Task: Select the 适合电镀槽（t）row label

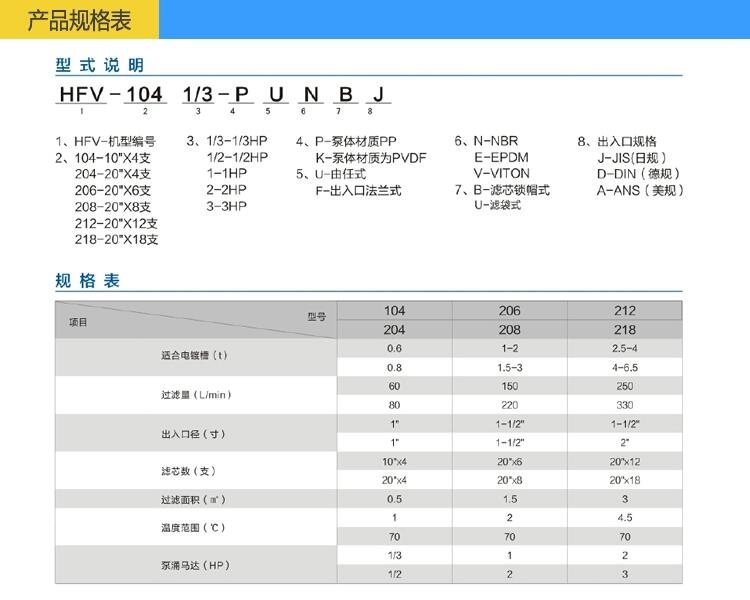Action: click(x=194, y=357)
